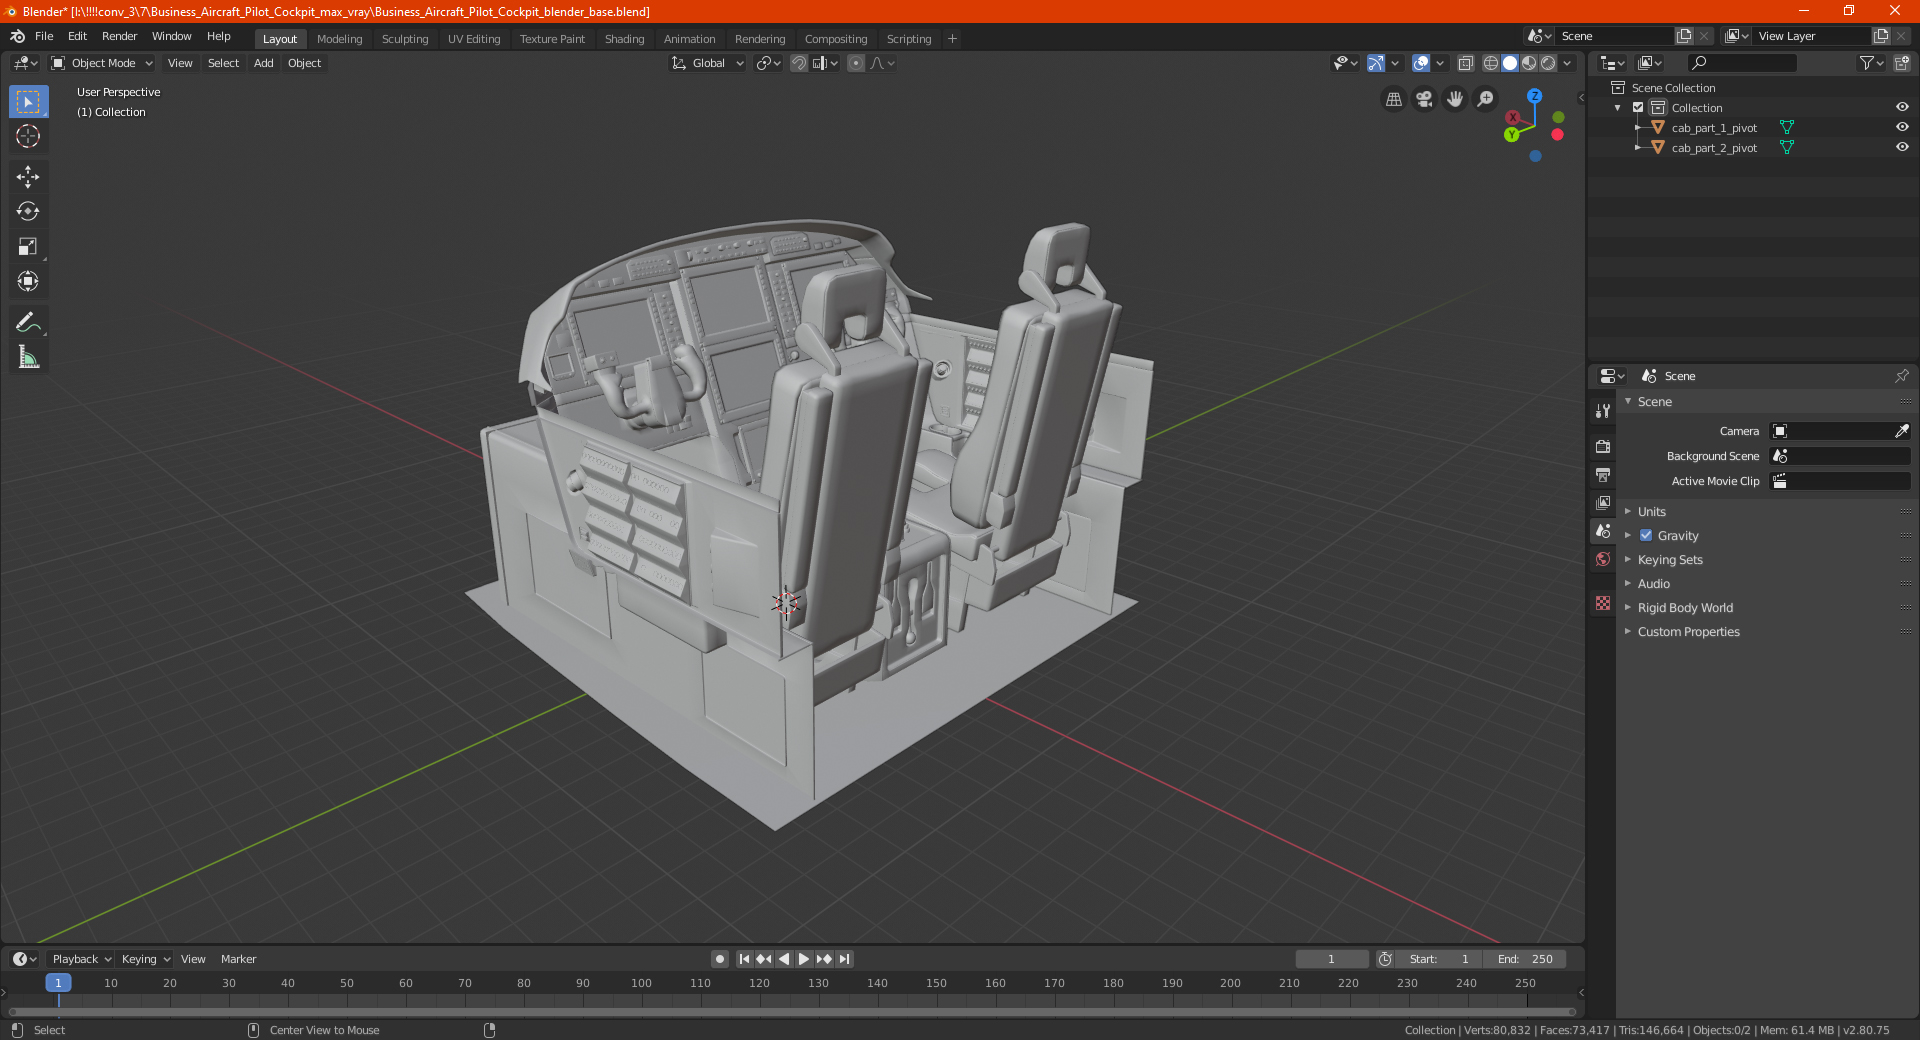Open the Scene properties tab
Screen dimensions: 1920x1040
[1603, 531]
